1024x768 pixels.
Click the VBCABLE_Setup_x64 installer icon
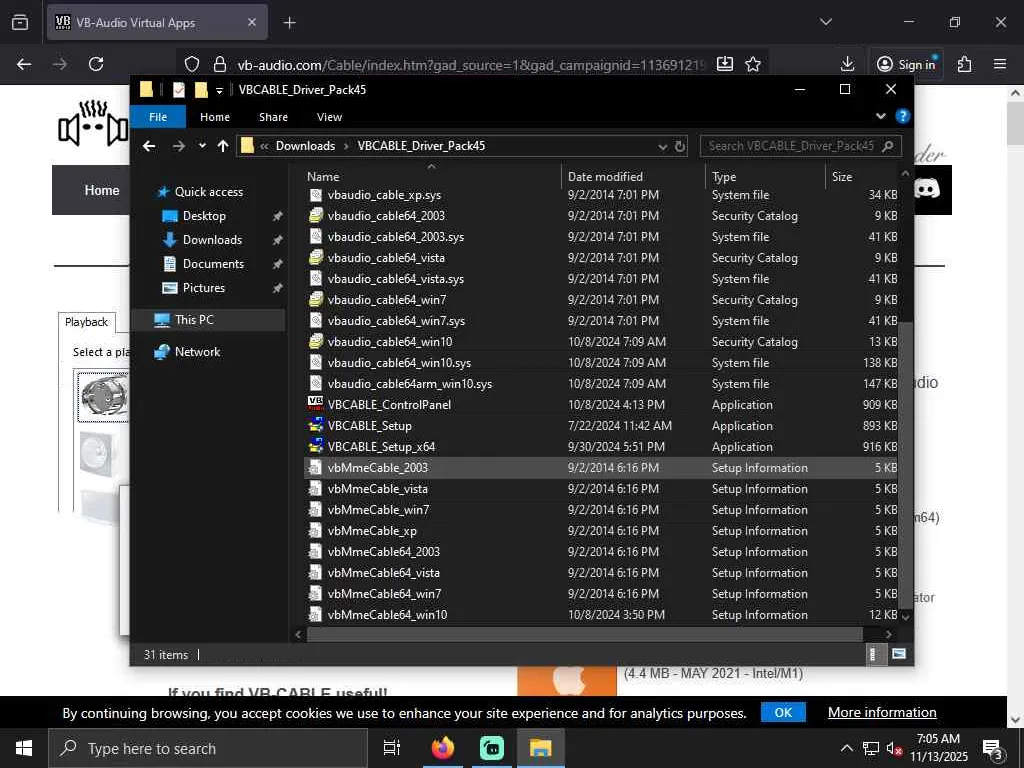pyautogui.click(x=315, y=446)
